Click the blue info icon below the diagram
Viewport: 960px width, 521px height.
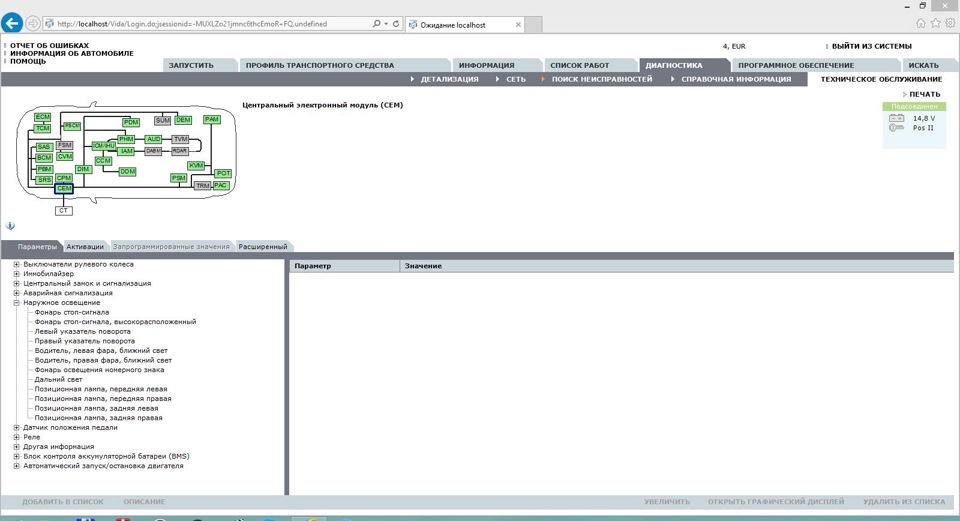(x=10, y=227)
